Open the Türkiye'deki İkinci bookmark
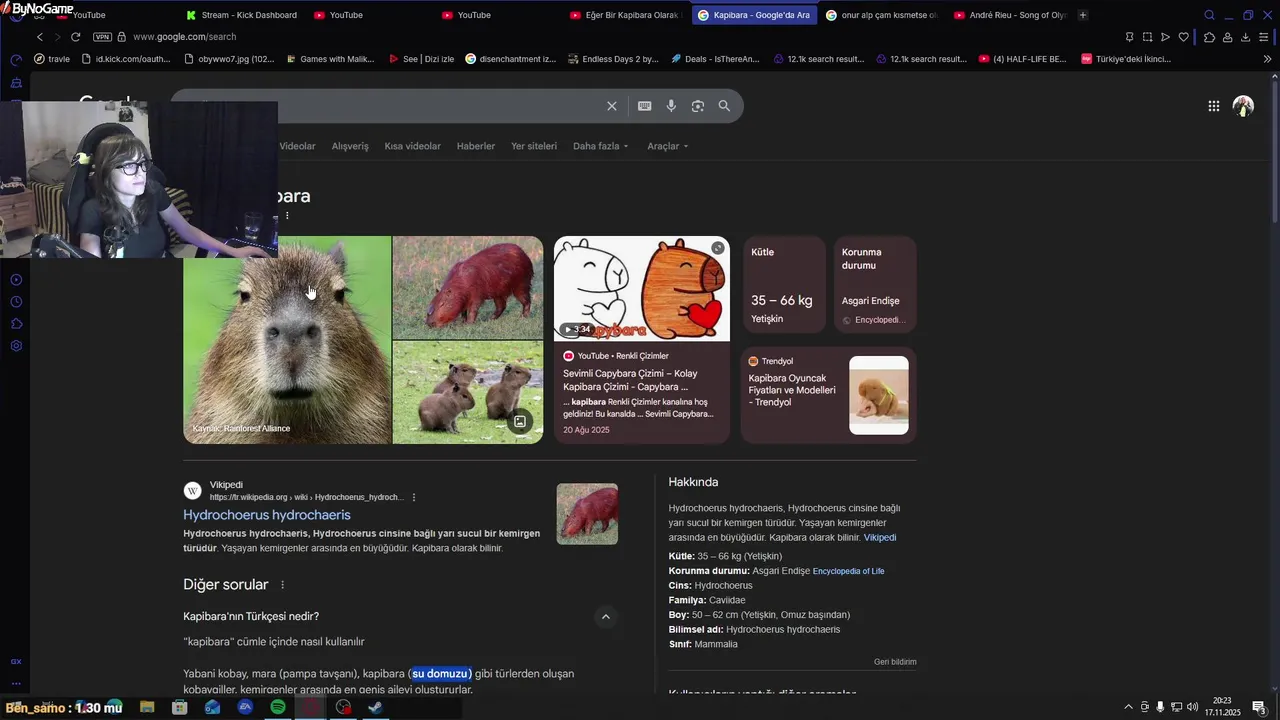 pyautogui.click(x=1125, y=59)
